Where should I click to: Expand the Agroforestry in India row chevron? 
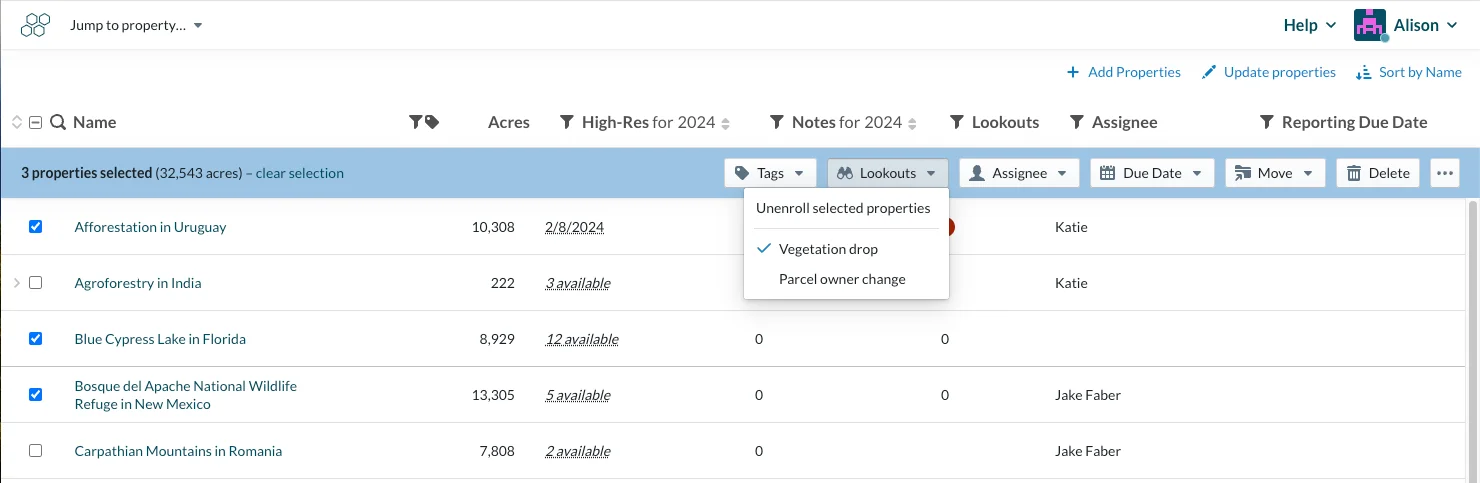[16, 283]
